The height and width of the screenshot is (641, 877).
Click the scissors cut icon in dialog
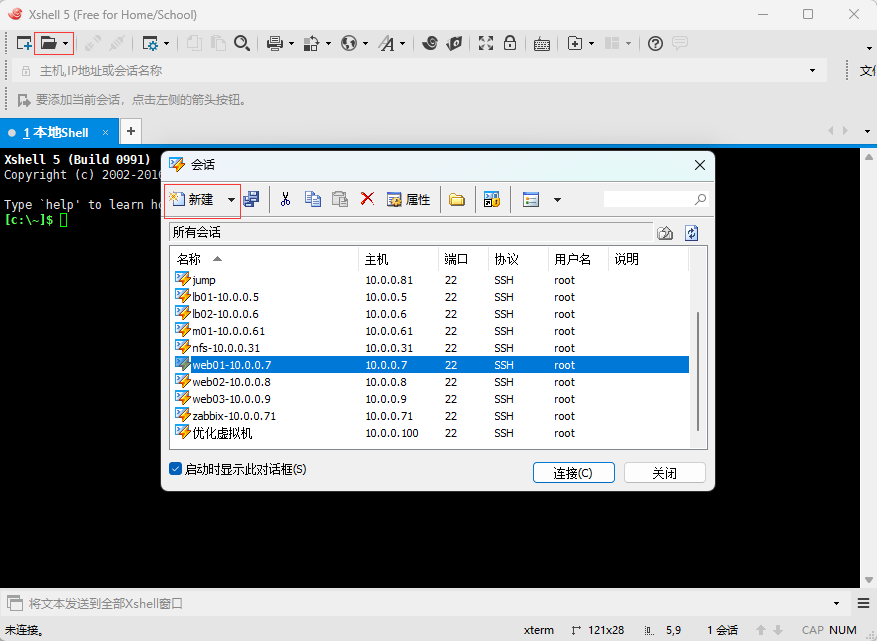pyautogui.click(x=285, y=199)
